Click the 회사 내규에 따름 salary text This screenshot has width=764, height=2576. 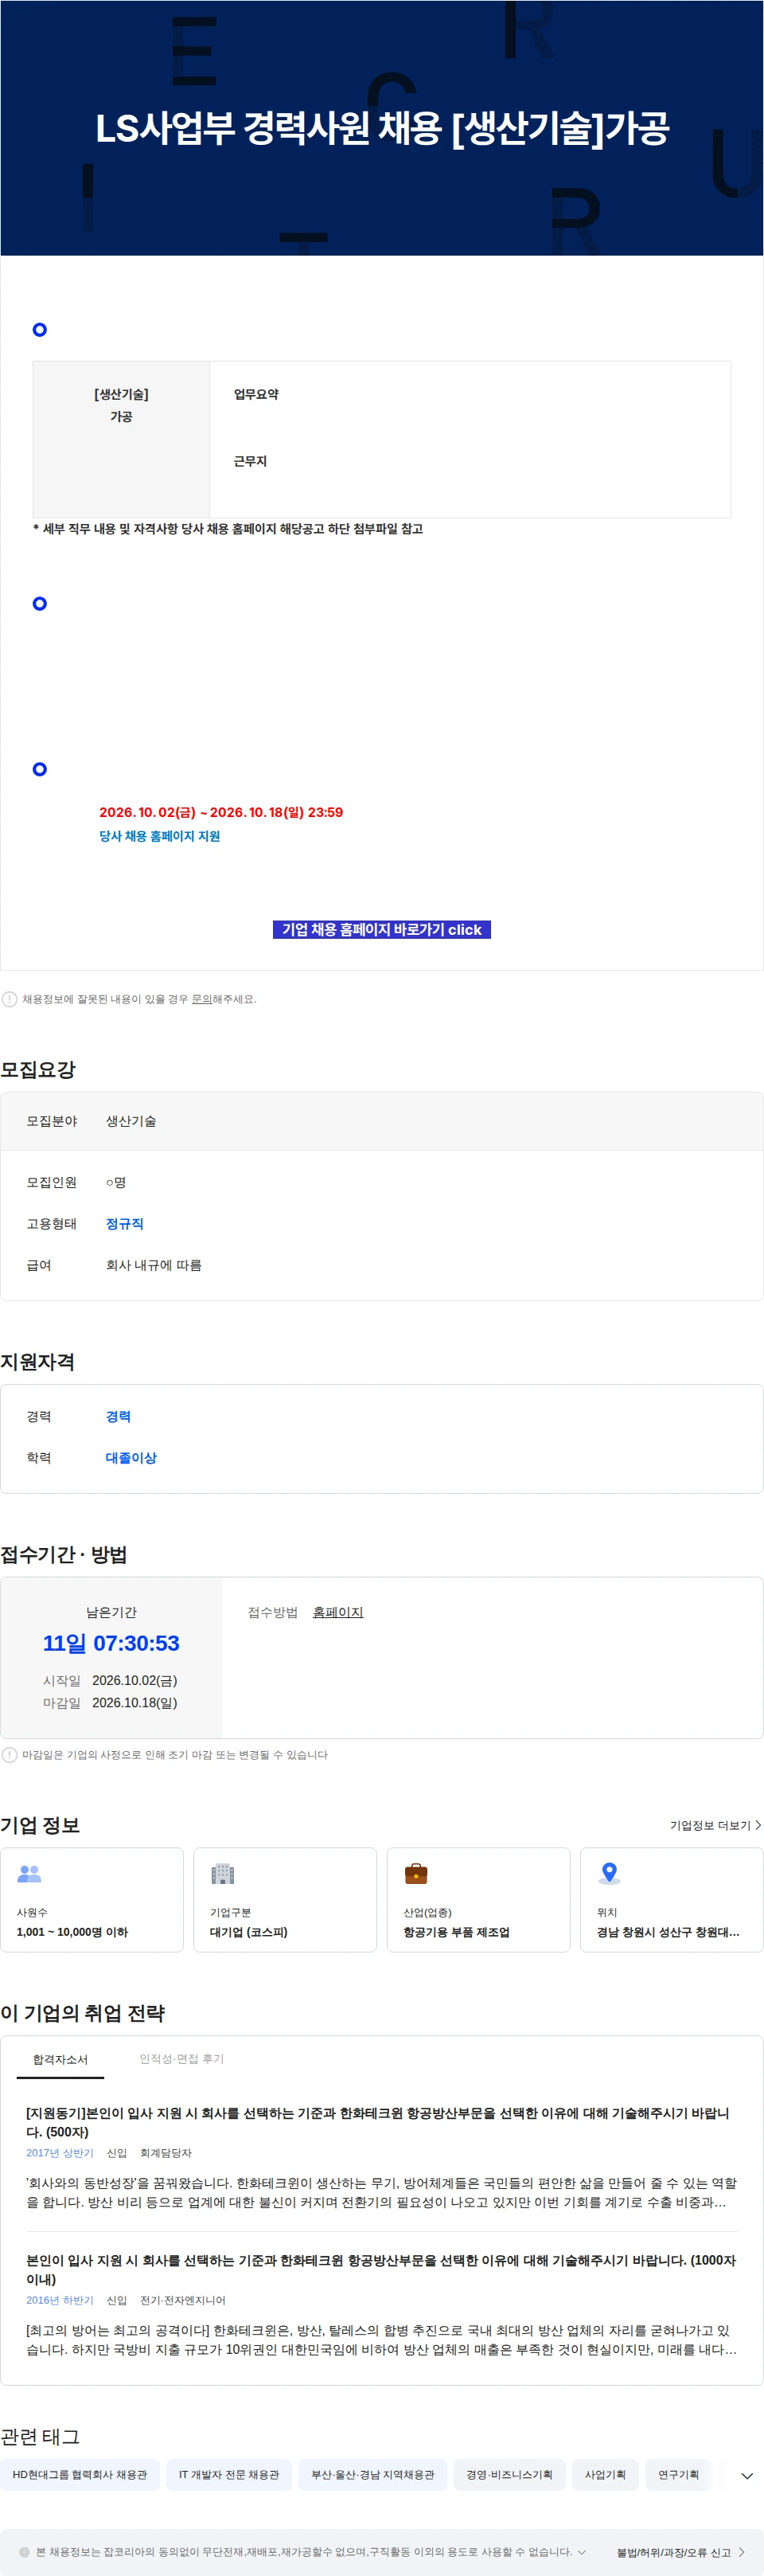click(154, 1265)
